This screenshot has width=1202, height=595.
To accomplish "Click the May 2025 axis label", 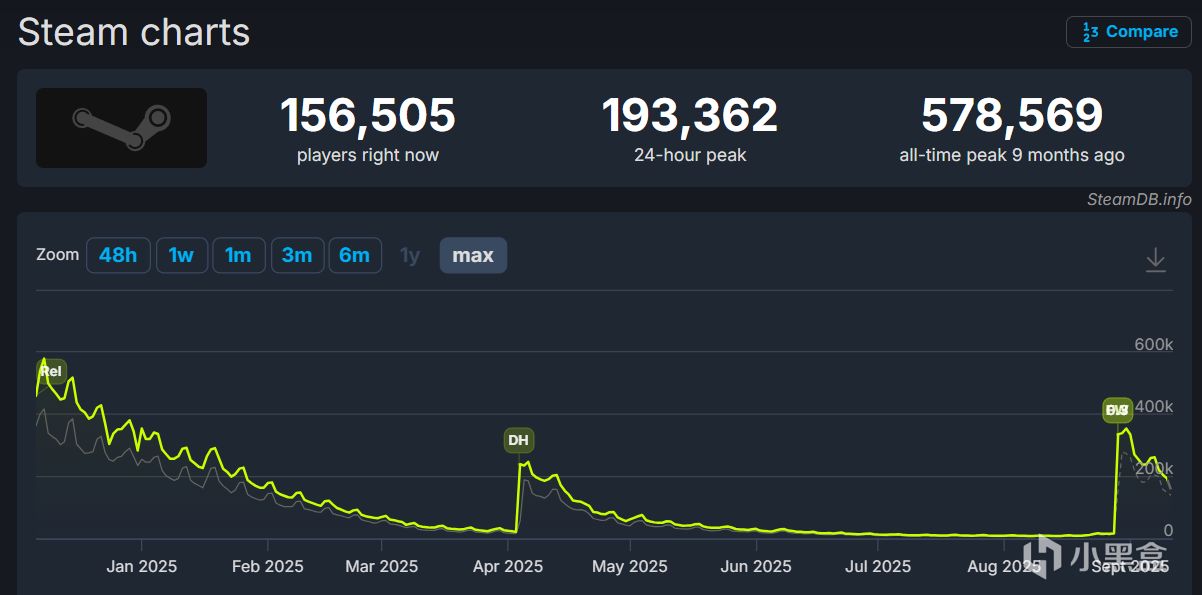I will tap(629, 566).
